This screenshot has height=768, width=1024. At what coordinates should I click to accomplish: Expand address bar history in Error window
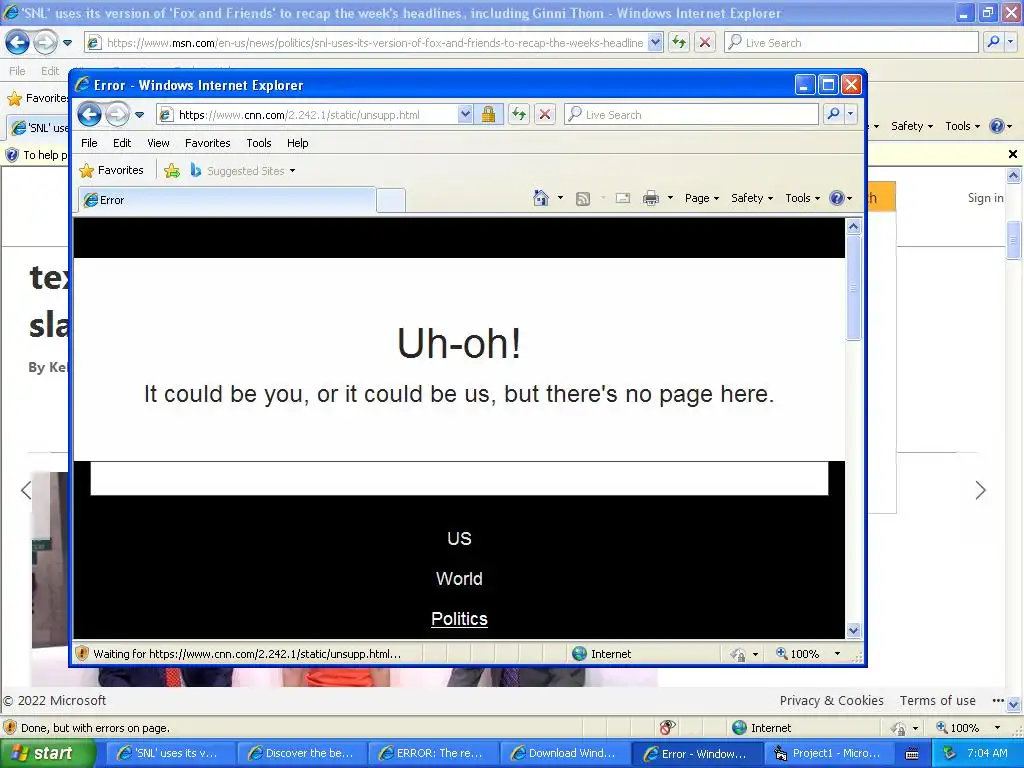(x=464, y=115)
